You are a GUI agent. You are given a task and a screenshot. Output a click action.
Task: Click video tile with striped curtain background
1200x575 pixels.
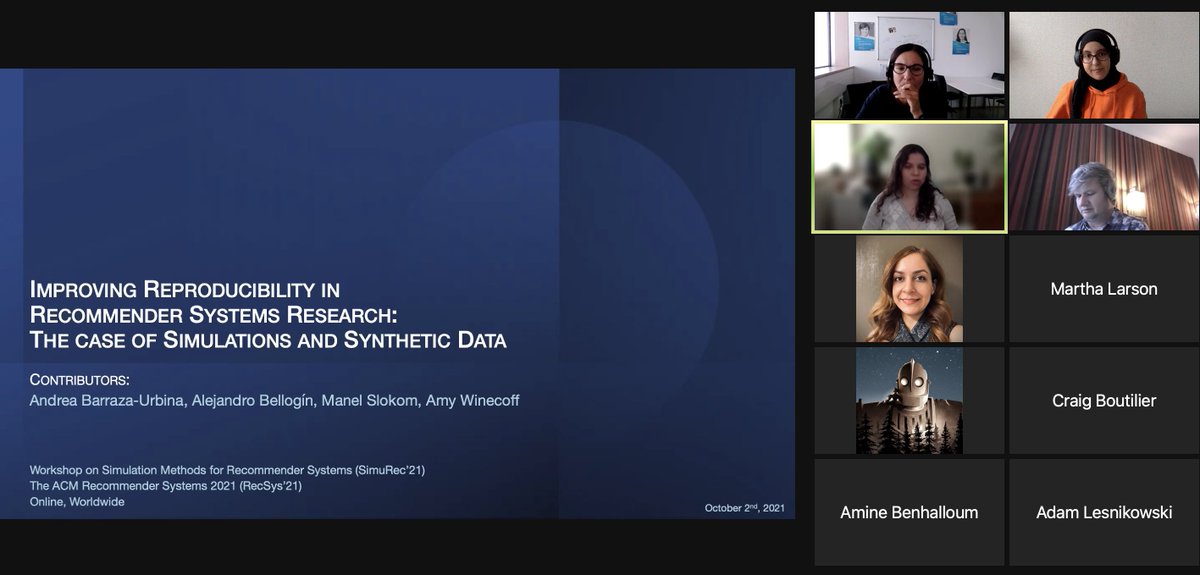click(1104, 177)
